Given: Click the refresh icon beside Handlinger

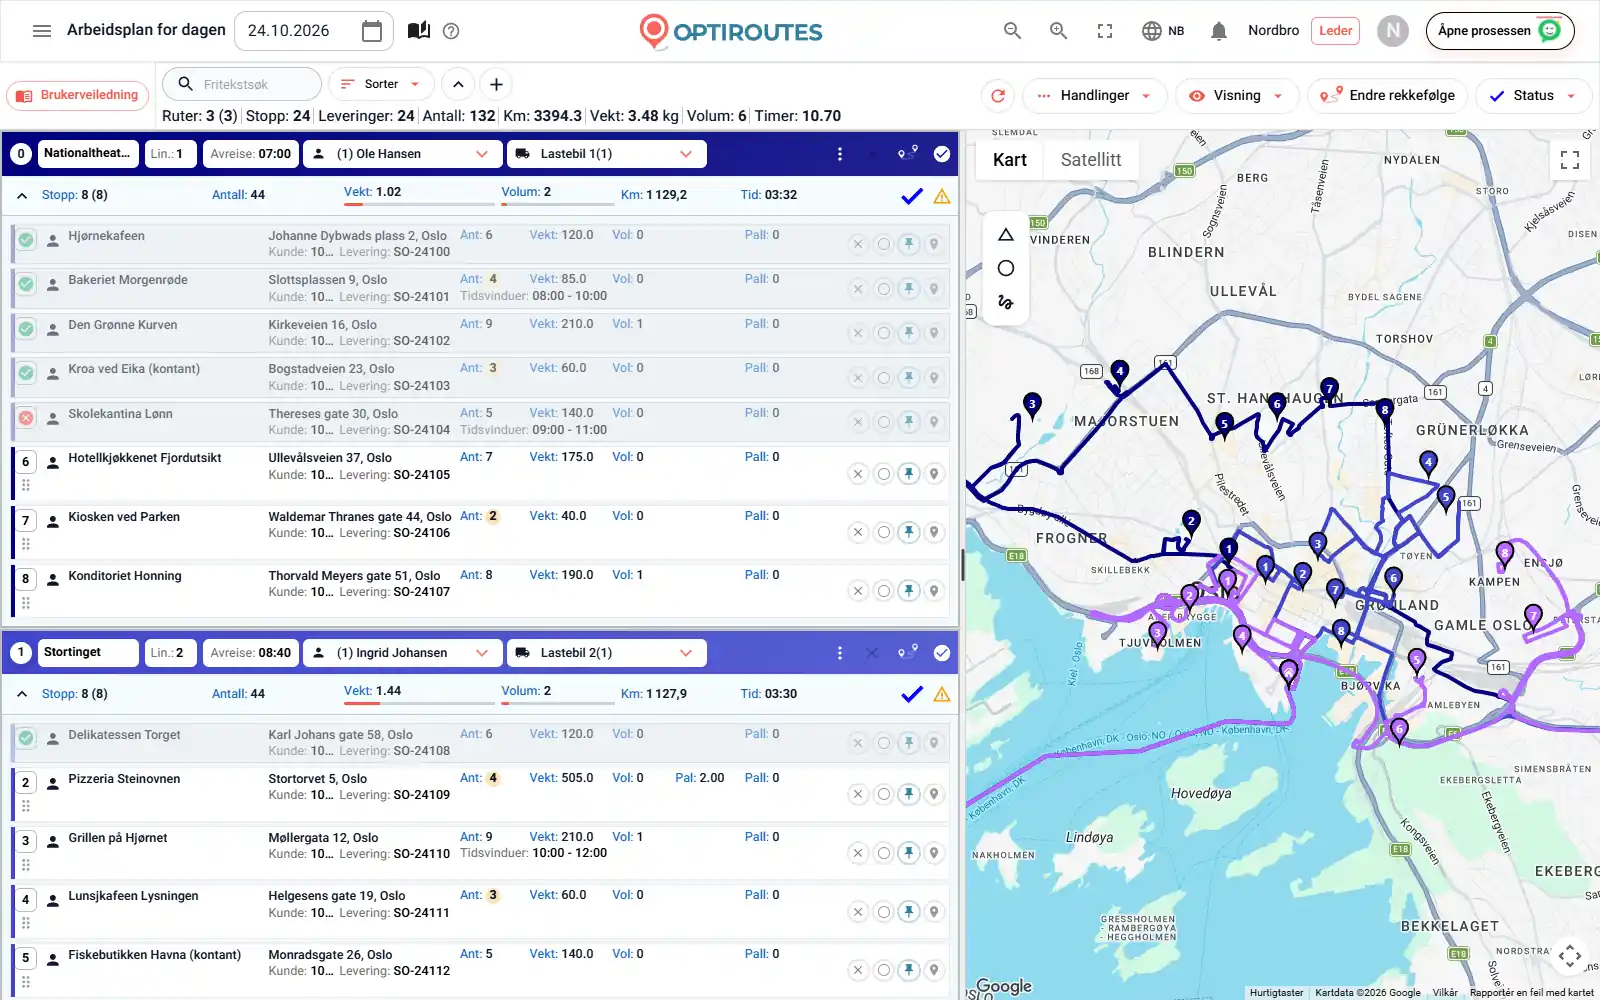Looking at the screenshot, I should pyautogui.click(x=998, y=96).
